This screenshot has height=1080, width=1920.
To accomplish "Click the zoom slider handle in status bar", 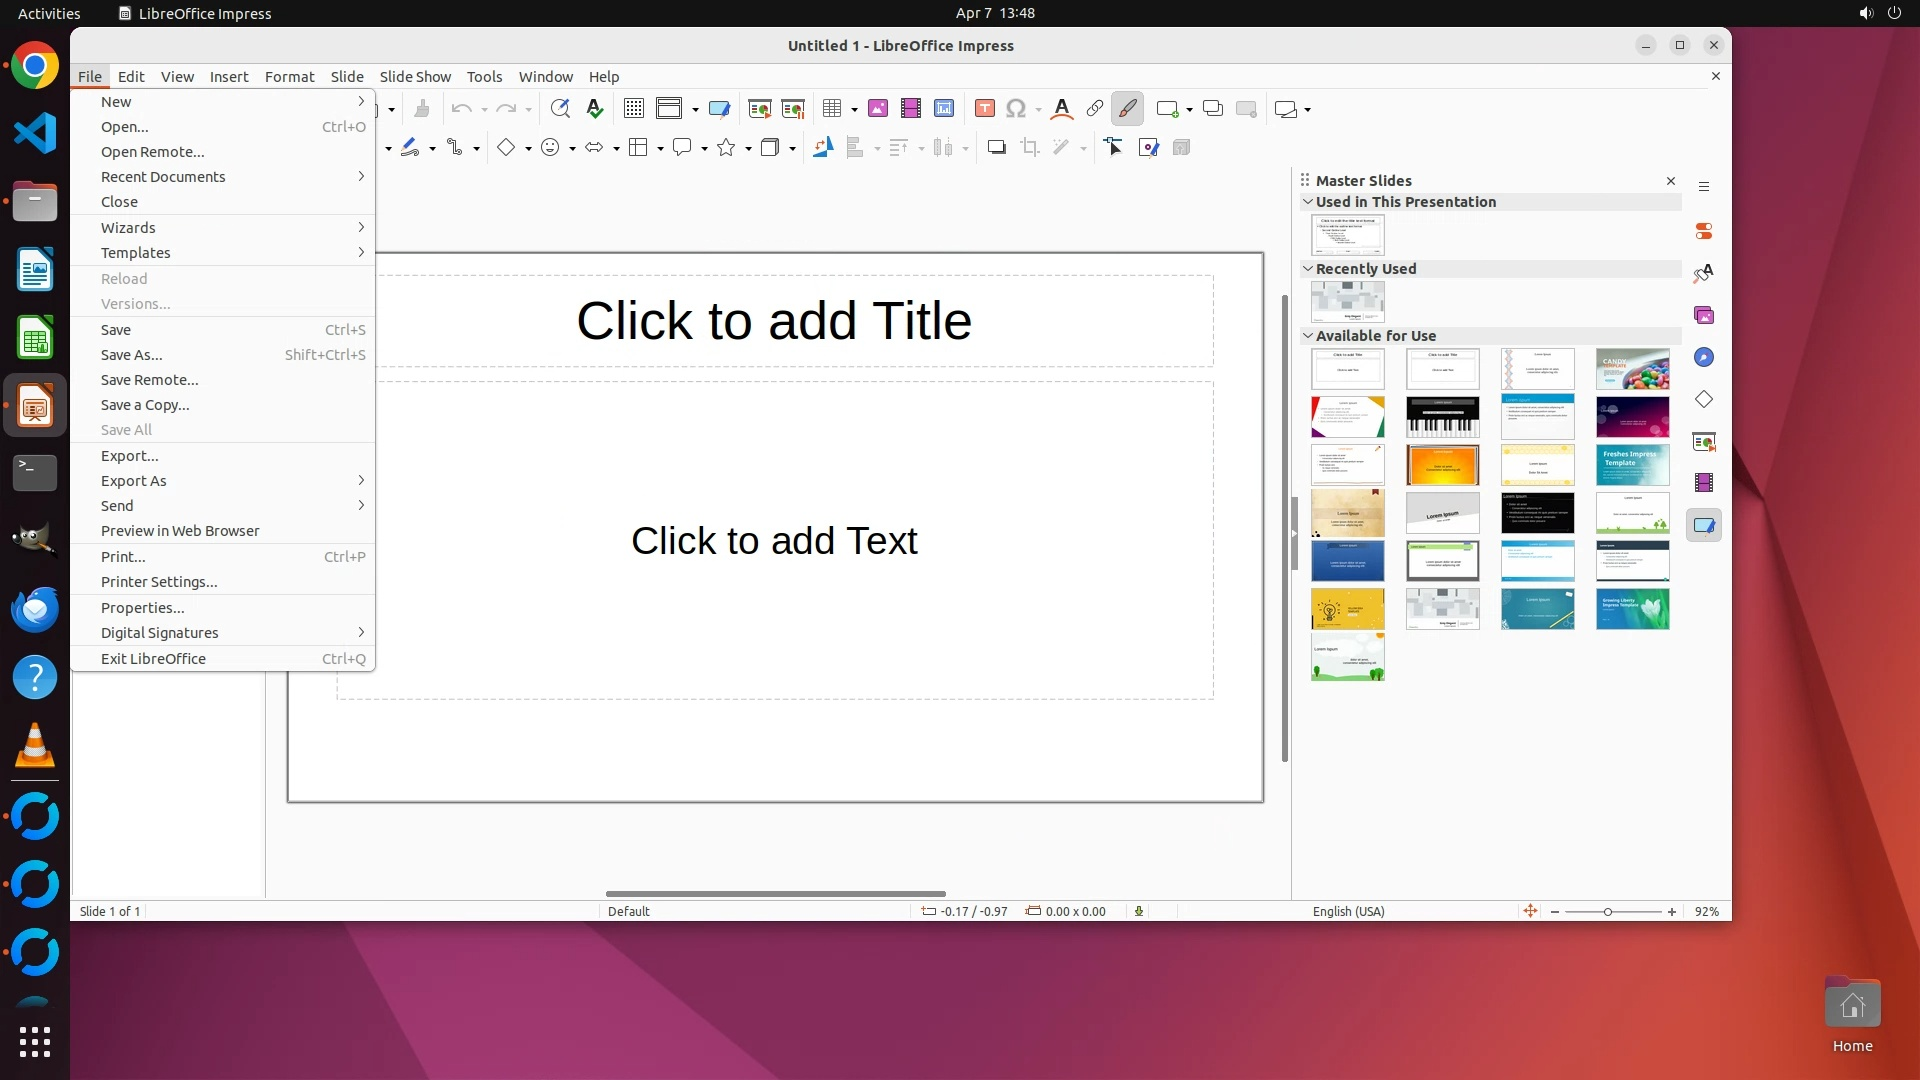I will pos(1607,912).
